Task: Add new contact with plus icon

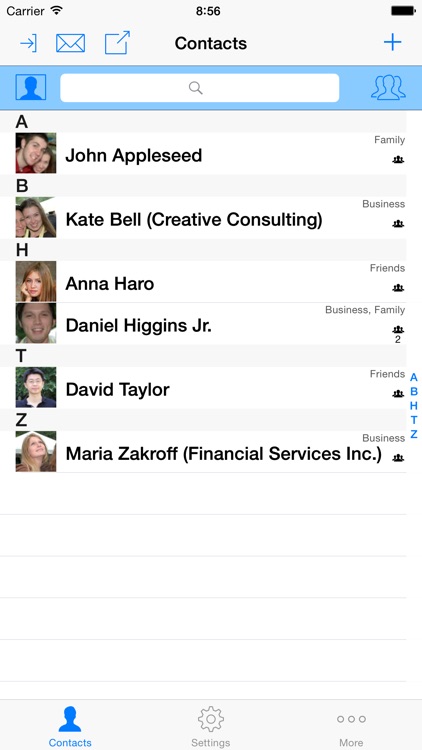Action: click(x=392, y=43)
